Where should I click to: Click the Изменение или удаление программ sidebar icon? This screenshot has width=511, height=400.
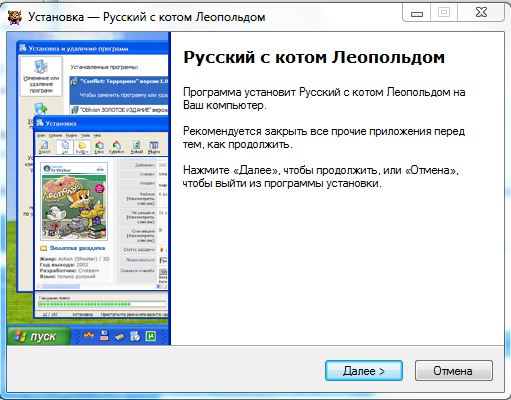pyautogui.click(x=41, y=77)
